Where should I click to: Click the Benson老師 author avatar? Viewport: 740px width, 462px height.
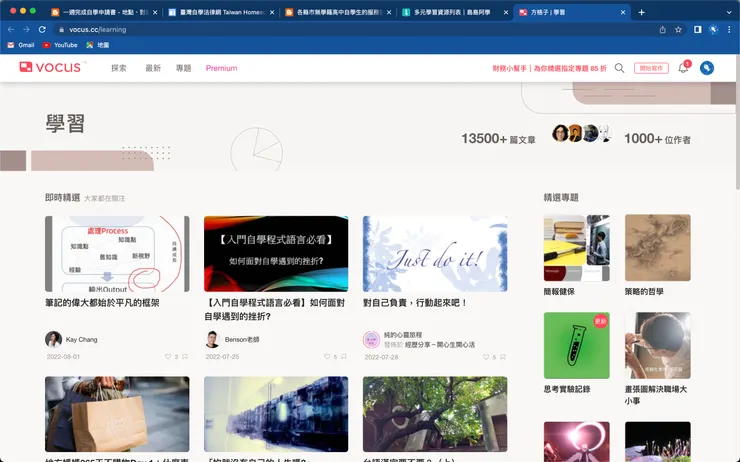click(212, 339)
